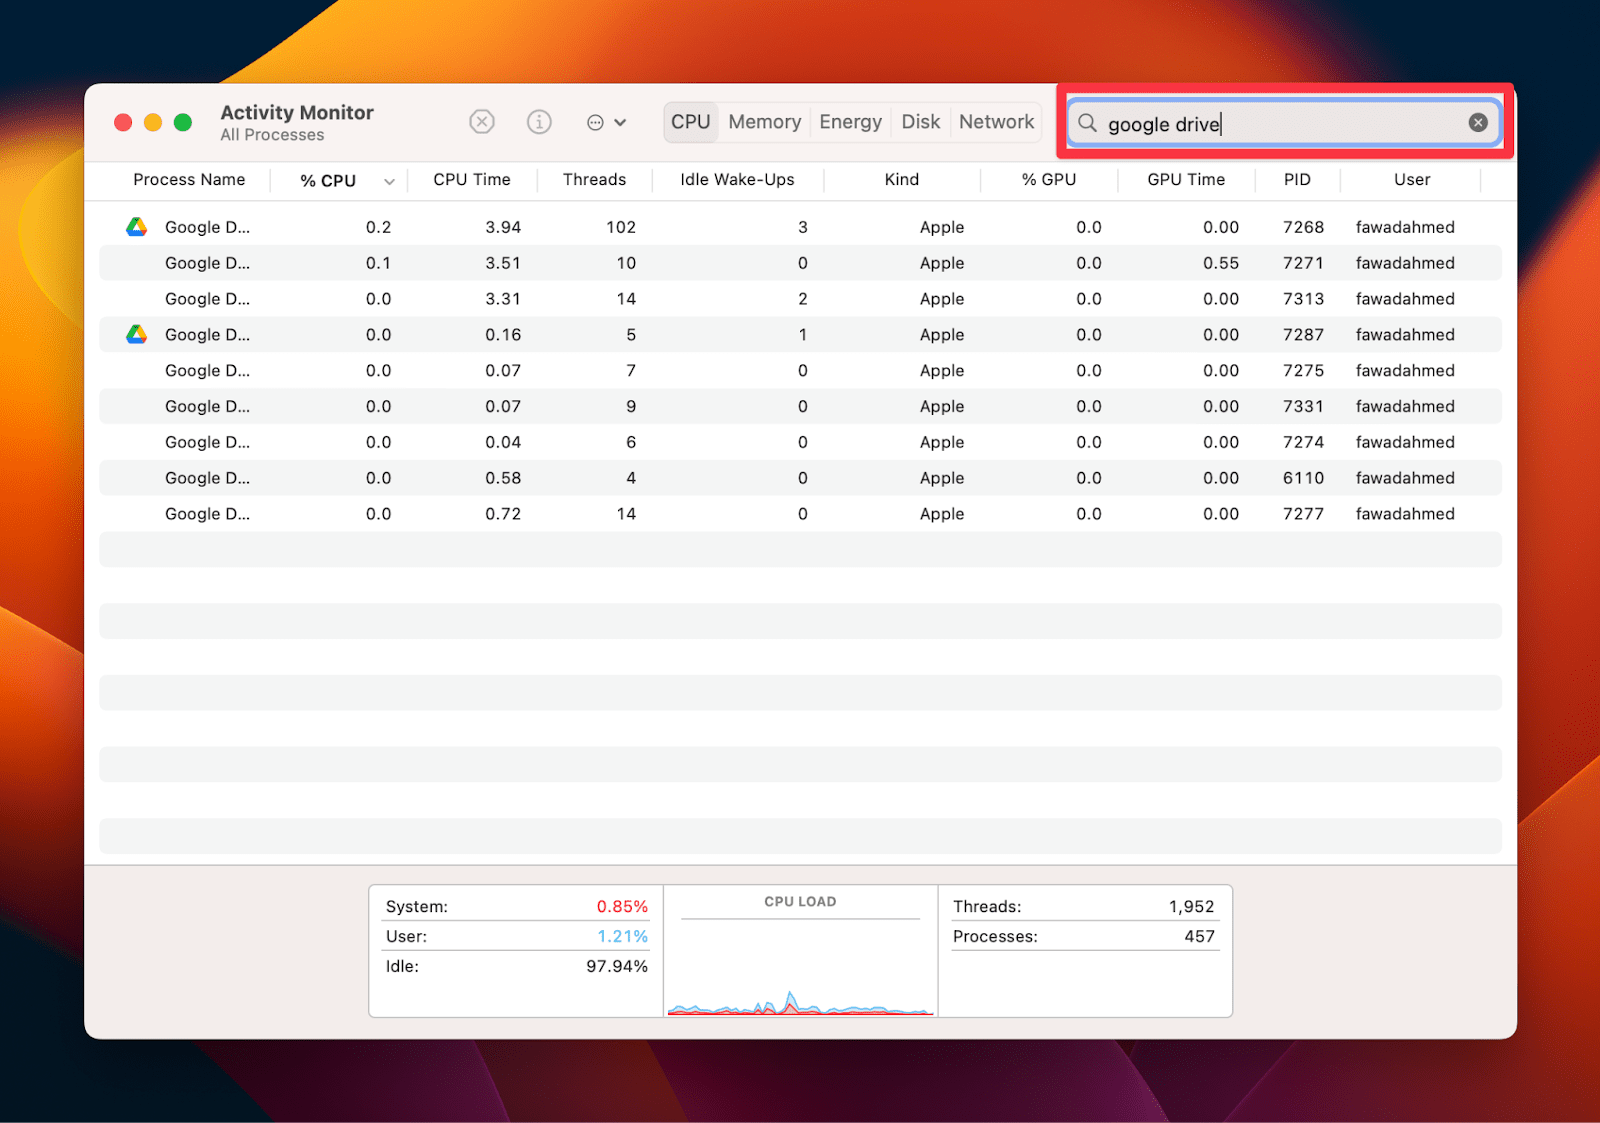Click the green full screen window button
1600x1123 pixels.
pyautogui.click(x=183, y=122)
